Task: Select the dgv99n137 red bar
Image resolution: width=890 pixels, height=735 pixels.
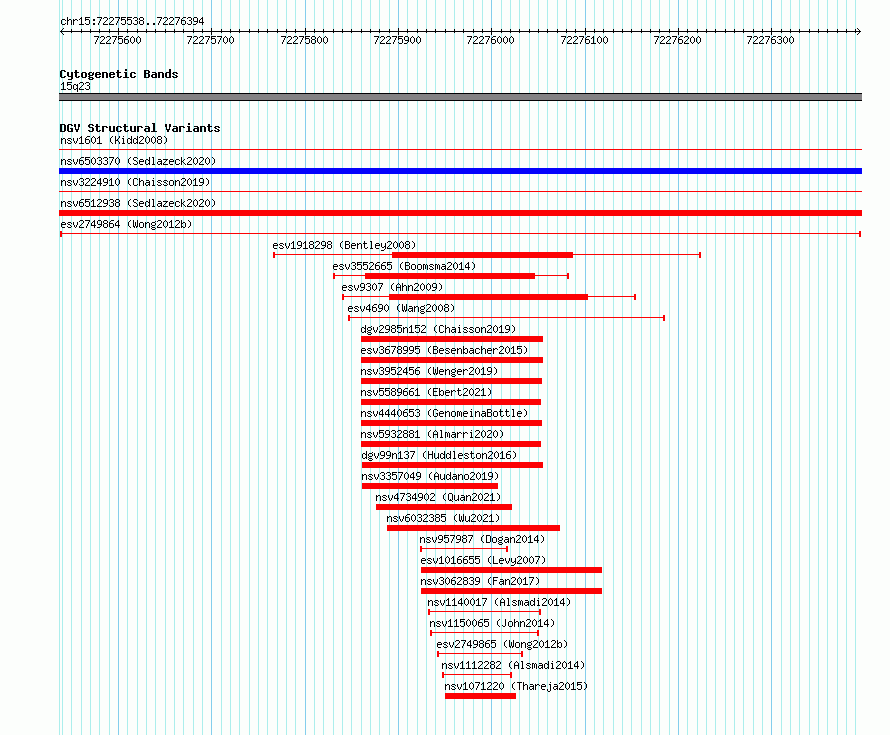Action: 452,465
